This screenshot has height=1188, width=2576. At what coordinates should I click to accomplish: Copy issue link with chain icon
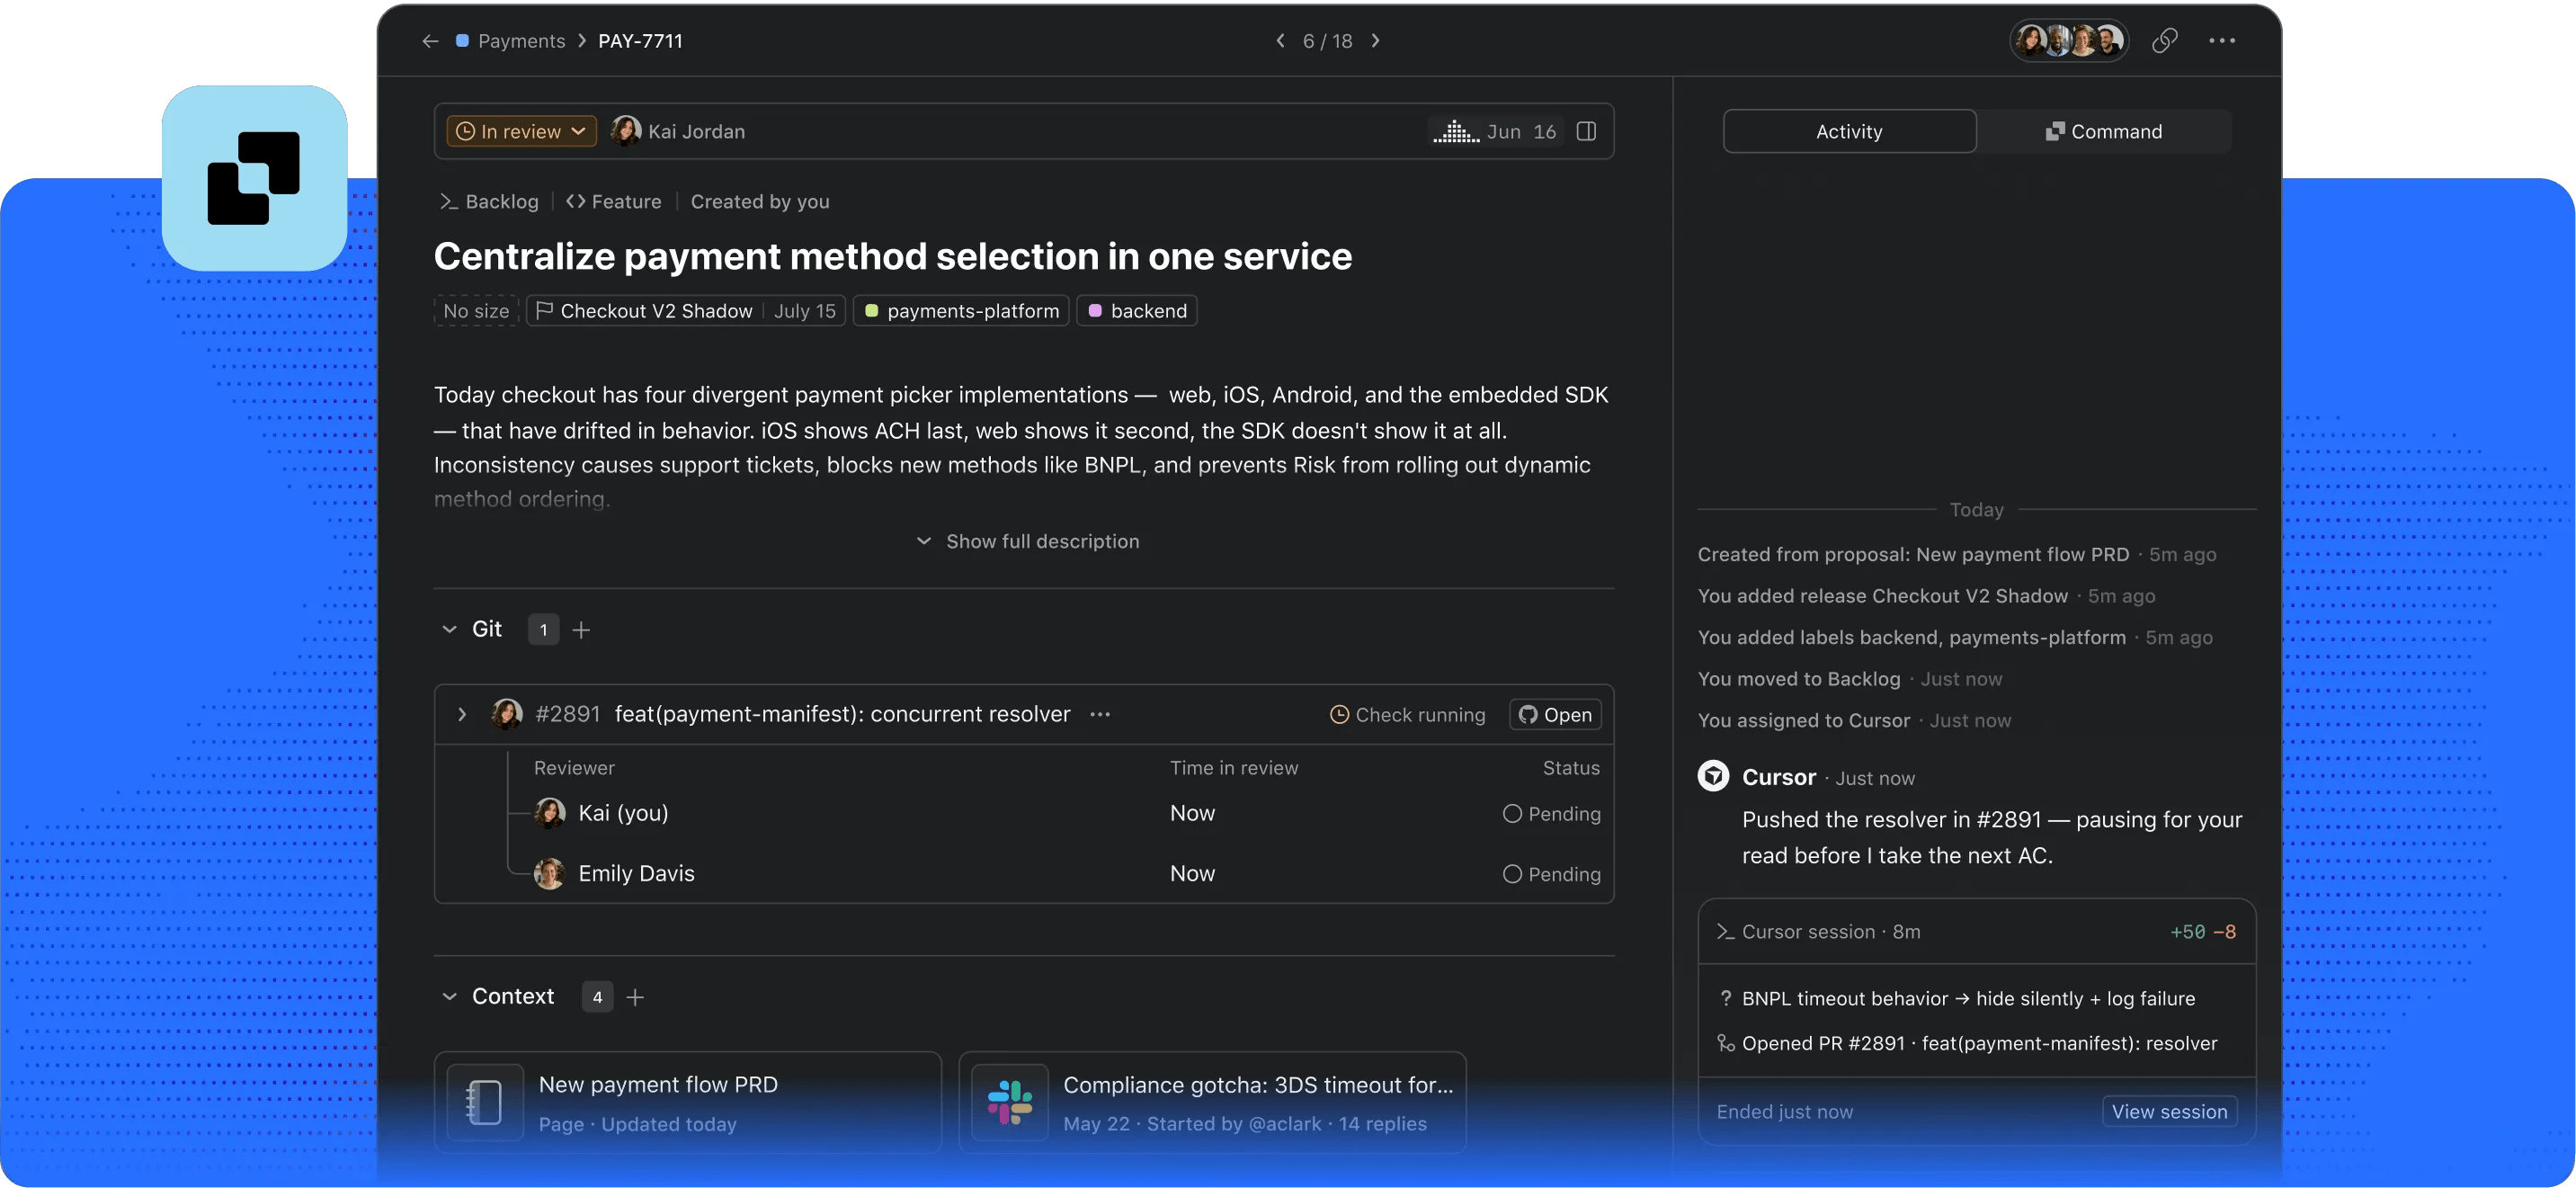(2164, 41)
